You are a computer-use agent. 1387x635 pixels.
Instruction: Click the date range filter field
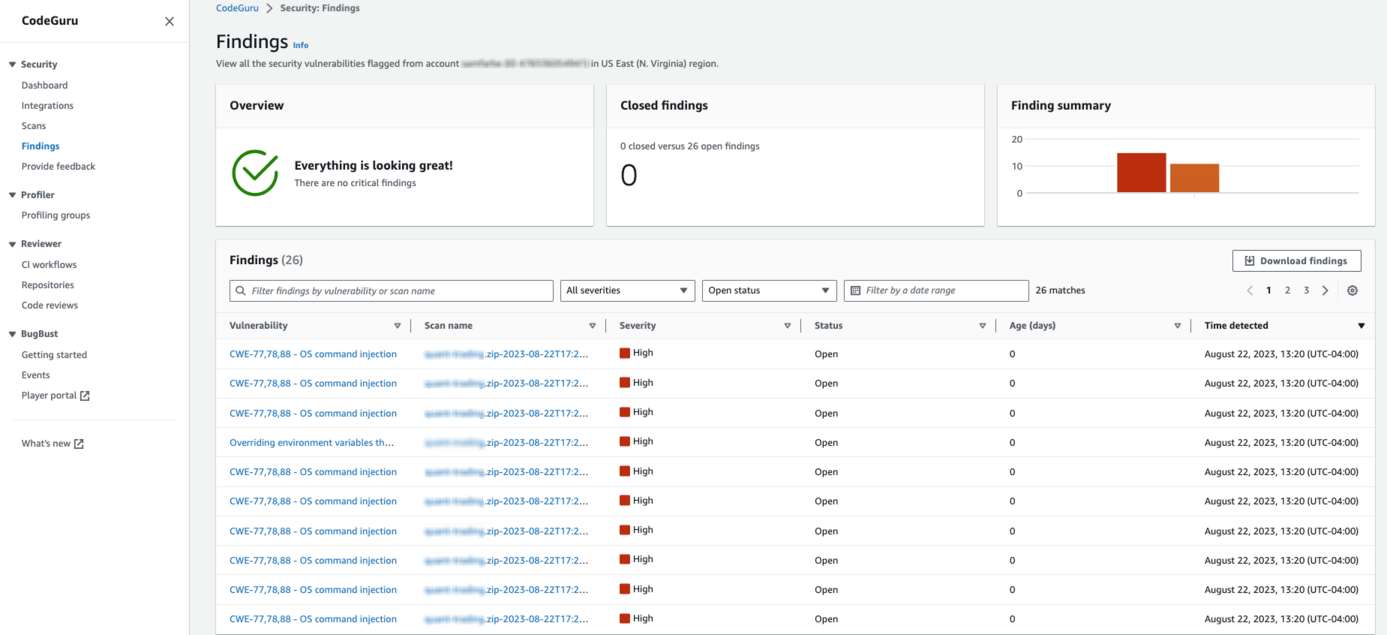(x=936, y=291)
